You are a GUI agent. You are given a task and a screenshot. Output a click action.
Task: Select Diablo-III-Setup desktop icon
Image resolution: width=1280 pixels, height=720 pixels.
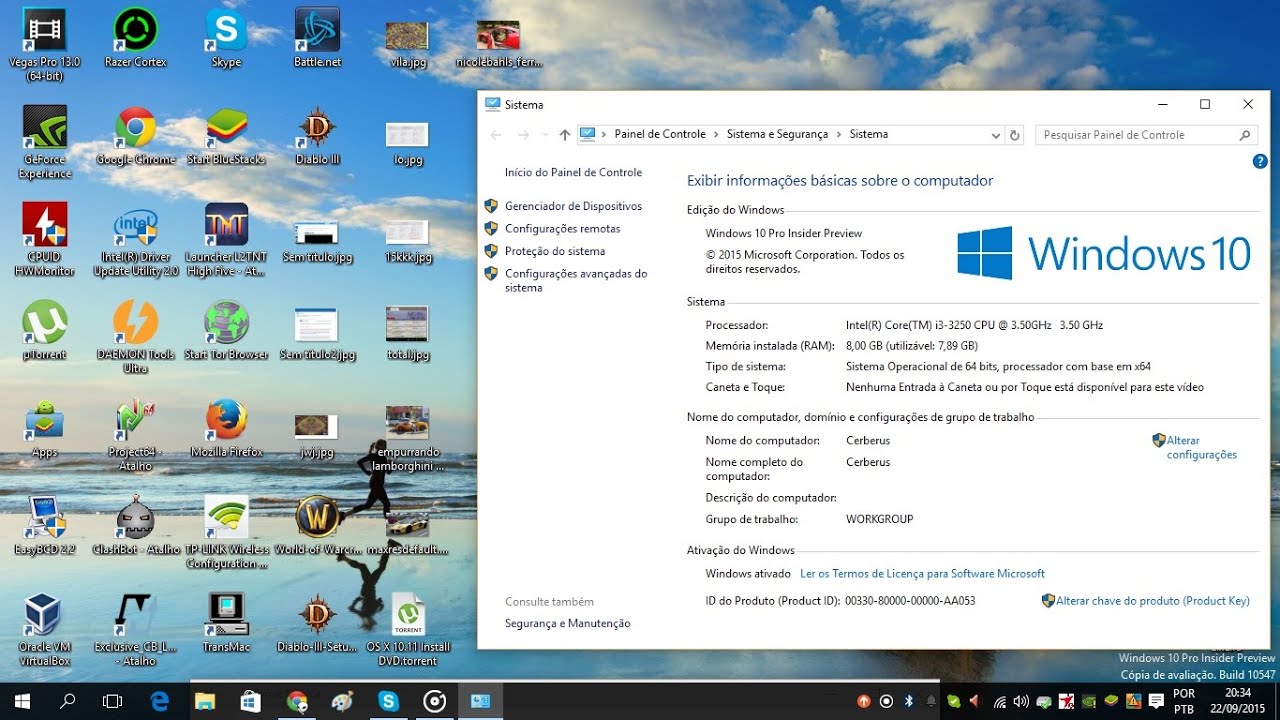(x=317, y=624)
